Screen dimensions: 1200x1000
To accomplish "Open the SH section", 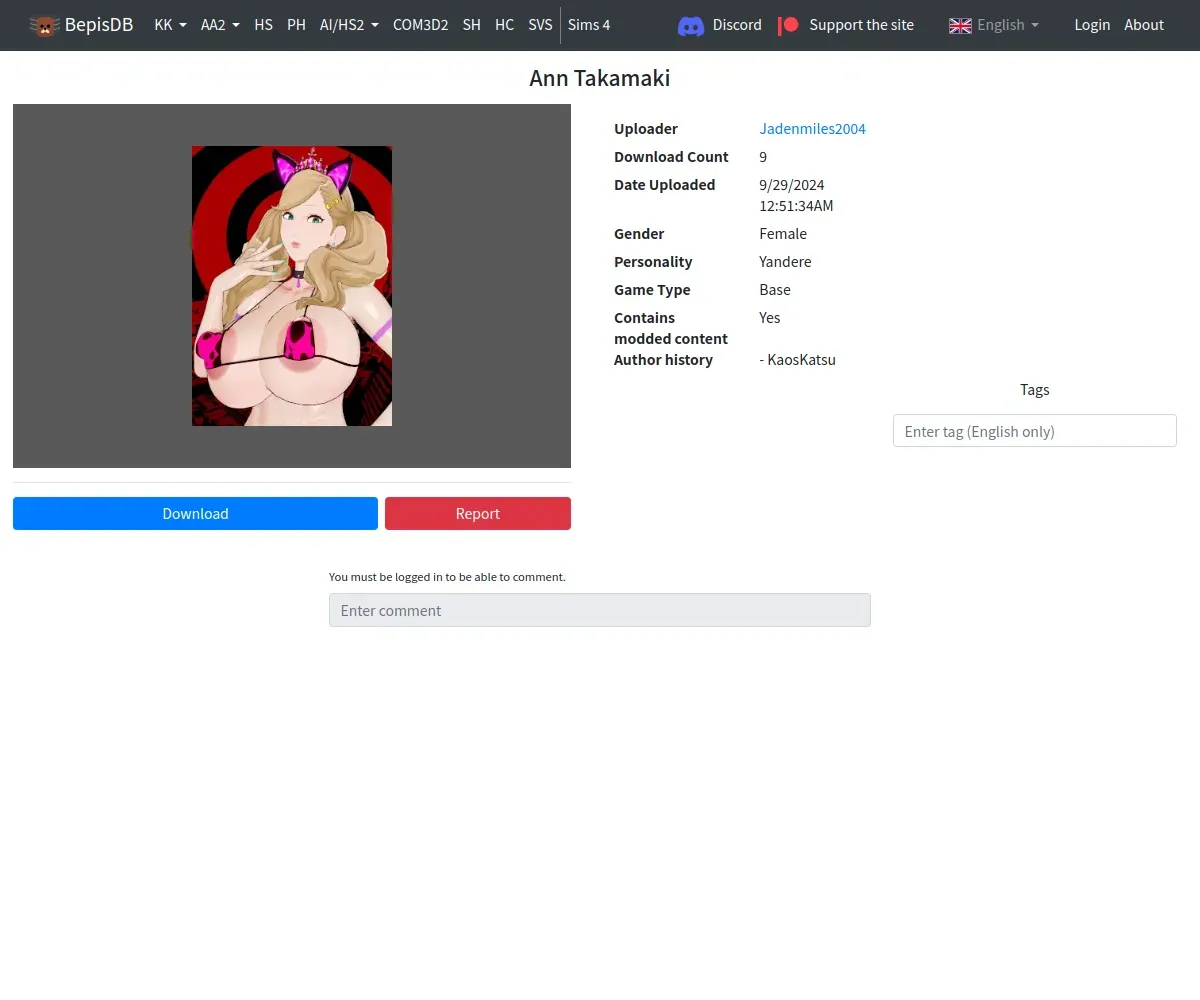I will click(472, 25).
